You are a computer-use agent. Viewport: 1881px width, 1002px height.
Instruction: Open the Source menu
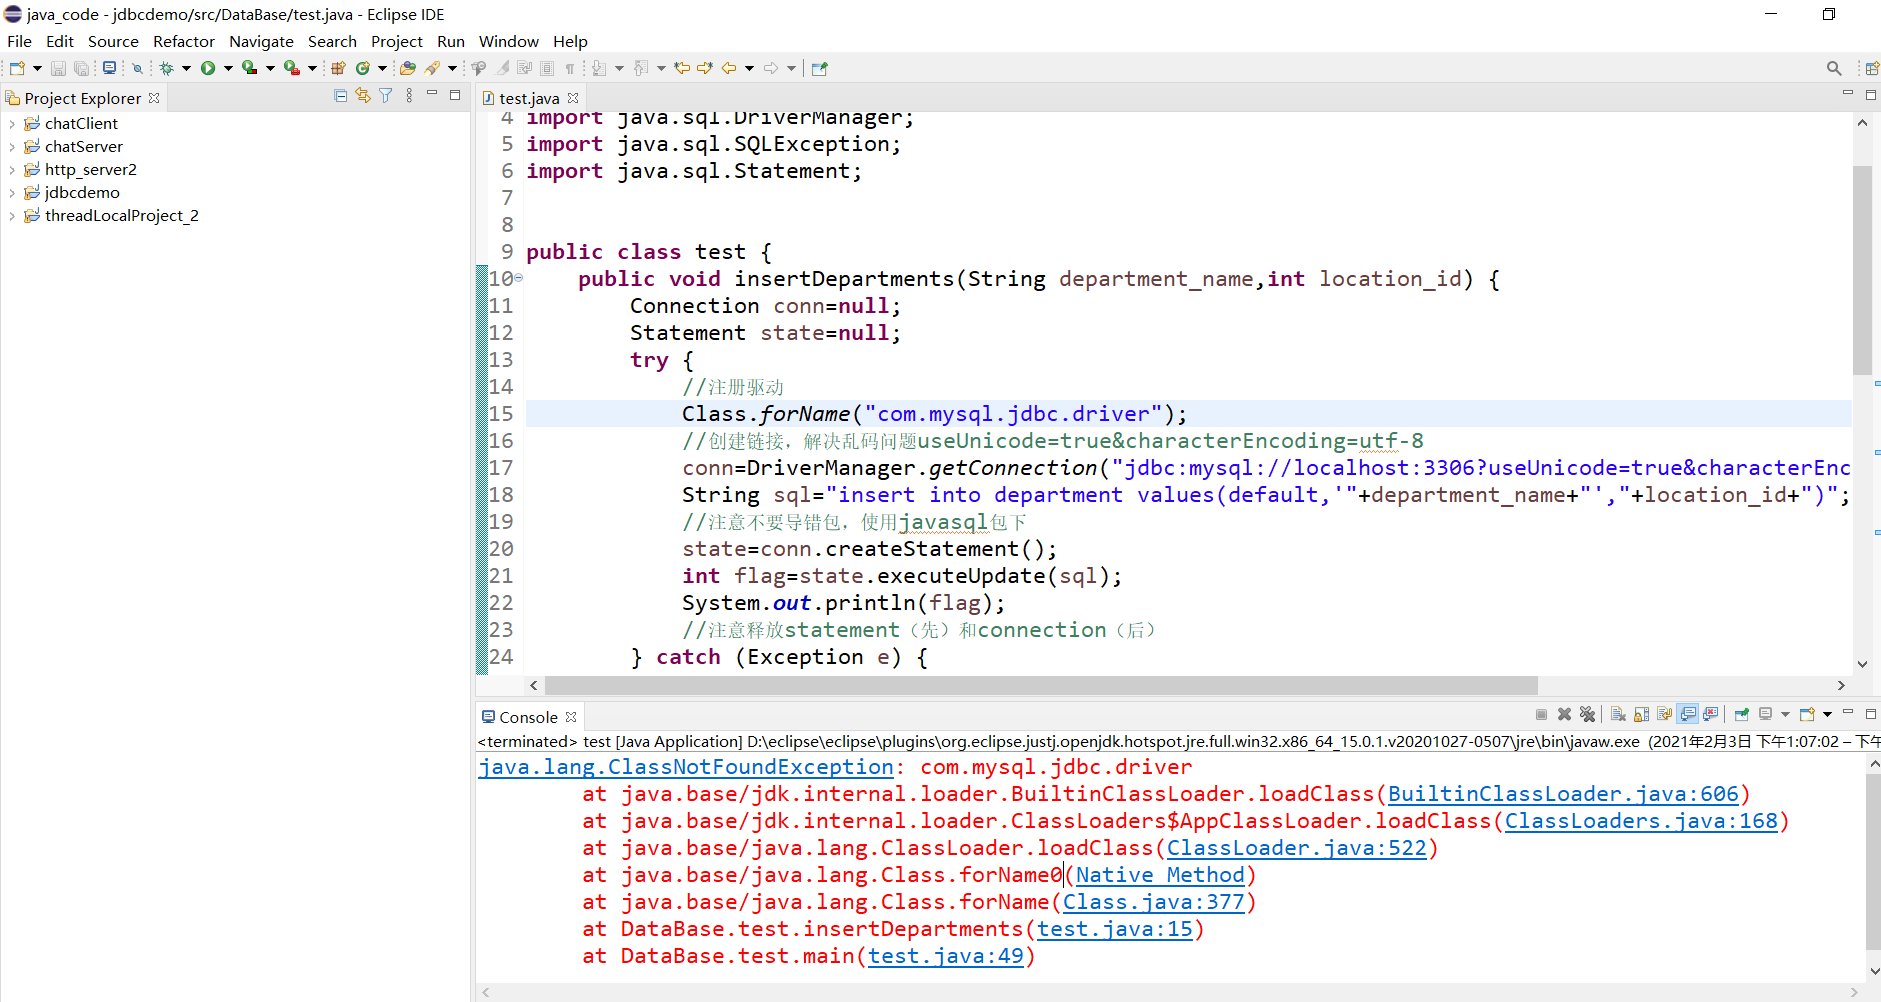113,41
